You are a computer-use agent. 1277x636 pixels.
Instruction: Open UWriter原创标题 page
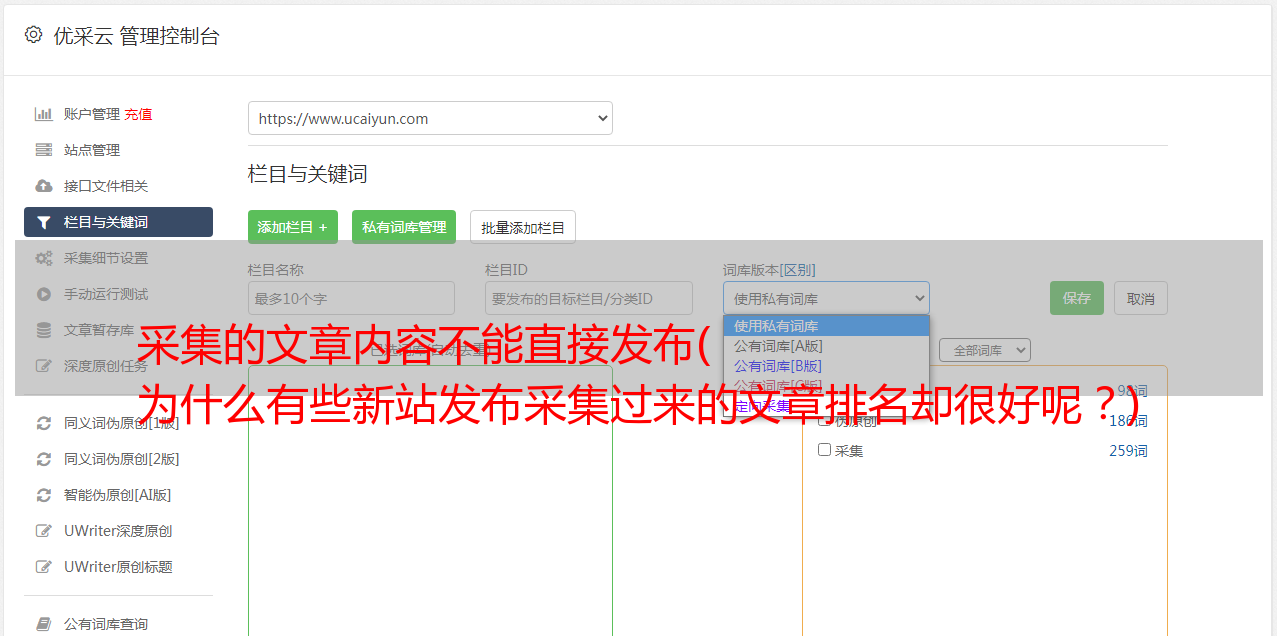(118, 567)
